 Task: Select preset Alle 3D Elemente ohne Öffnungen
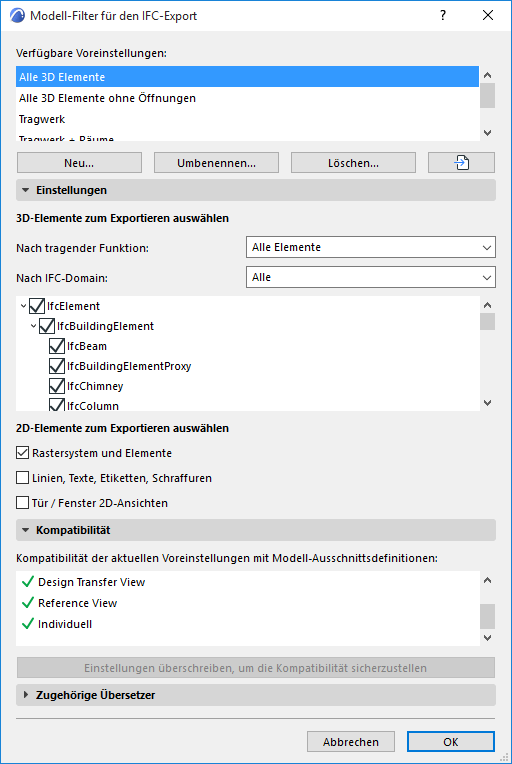(x=247, y=98)
